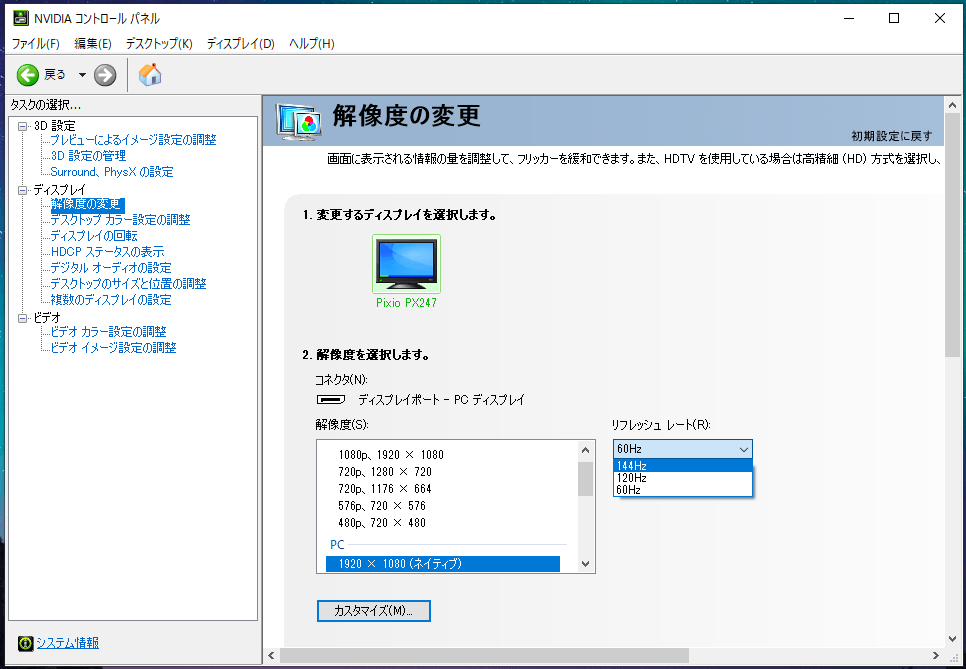Collapse the 3D 設定 tree node
The height and width of the screenshot is (669, 966).
(x=23, y=126)
